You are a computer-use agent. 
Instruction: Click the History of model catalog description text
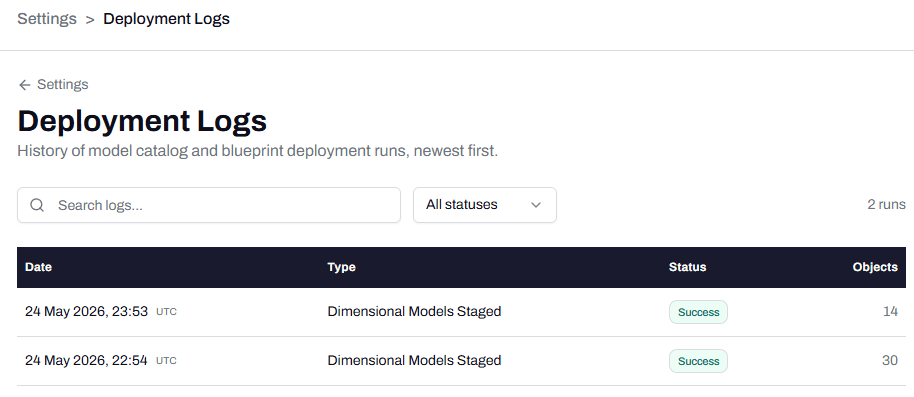pos(258,151)
